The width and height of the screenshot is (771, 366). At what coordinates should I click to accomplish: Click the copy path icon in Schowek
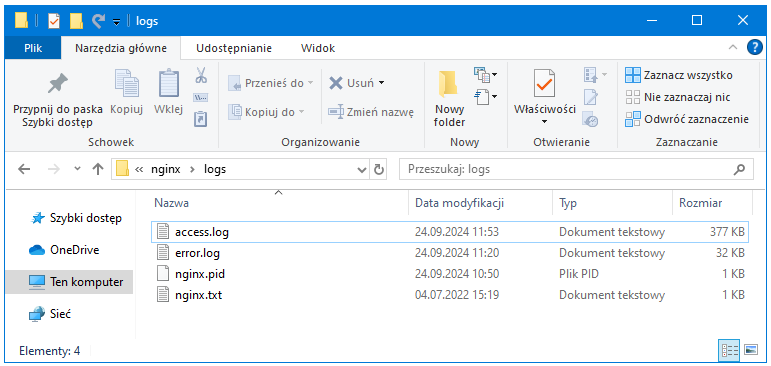coord(201,97)
